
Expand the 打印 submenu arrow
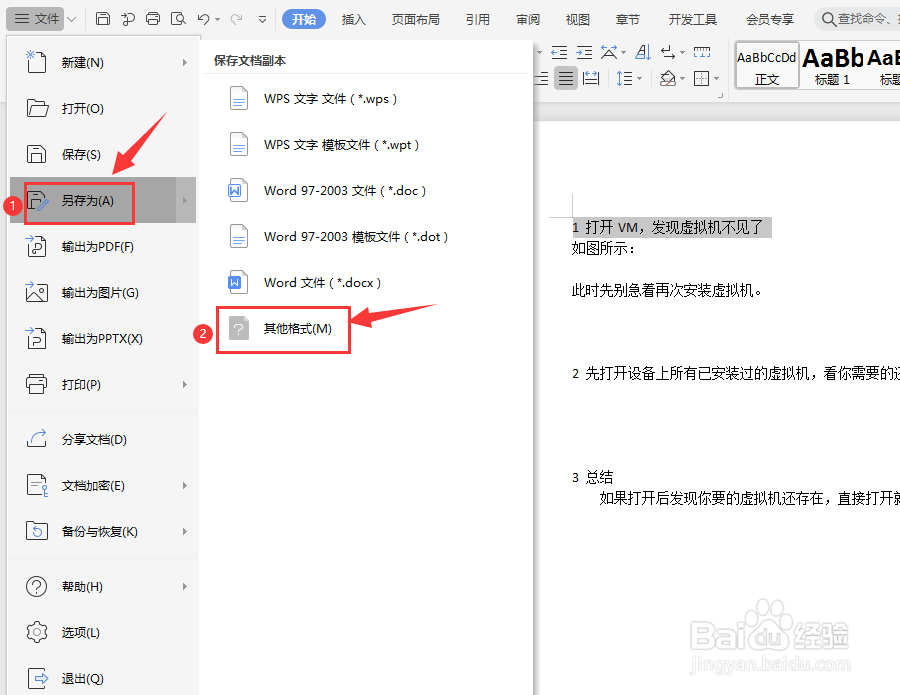coord(184,385)
